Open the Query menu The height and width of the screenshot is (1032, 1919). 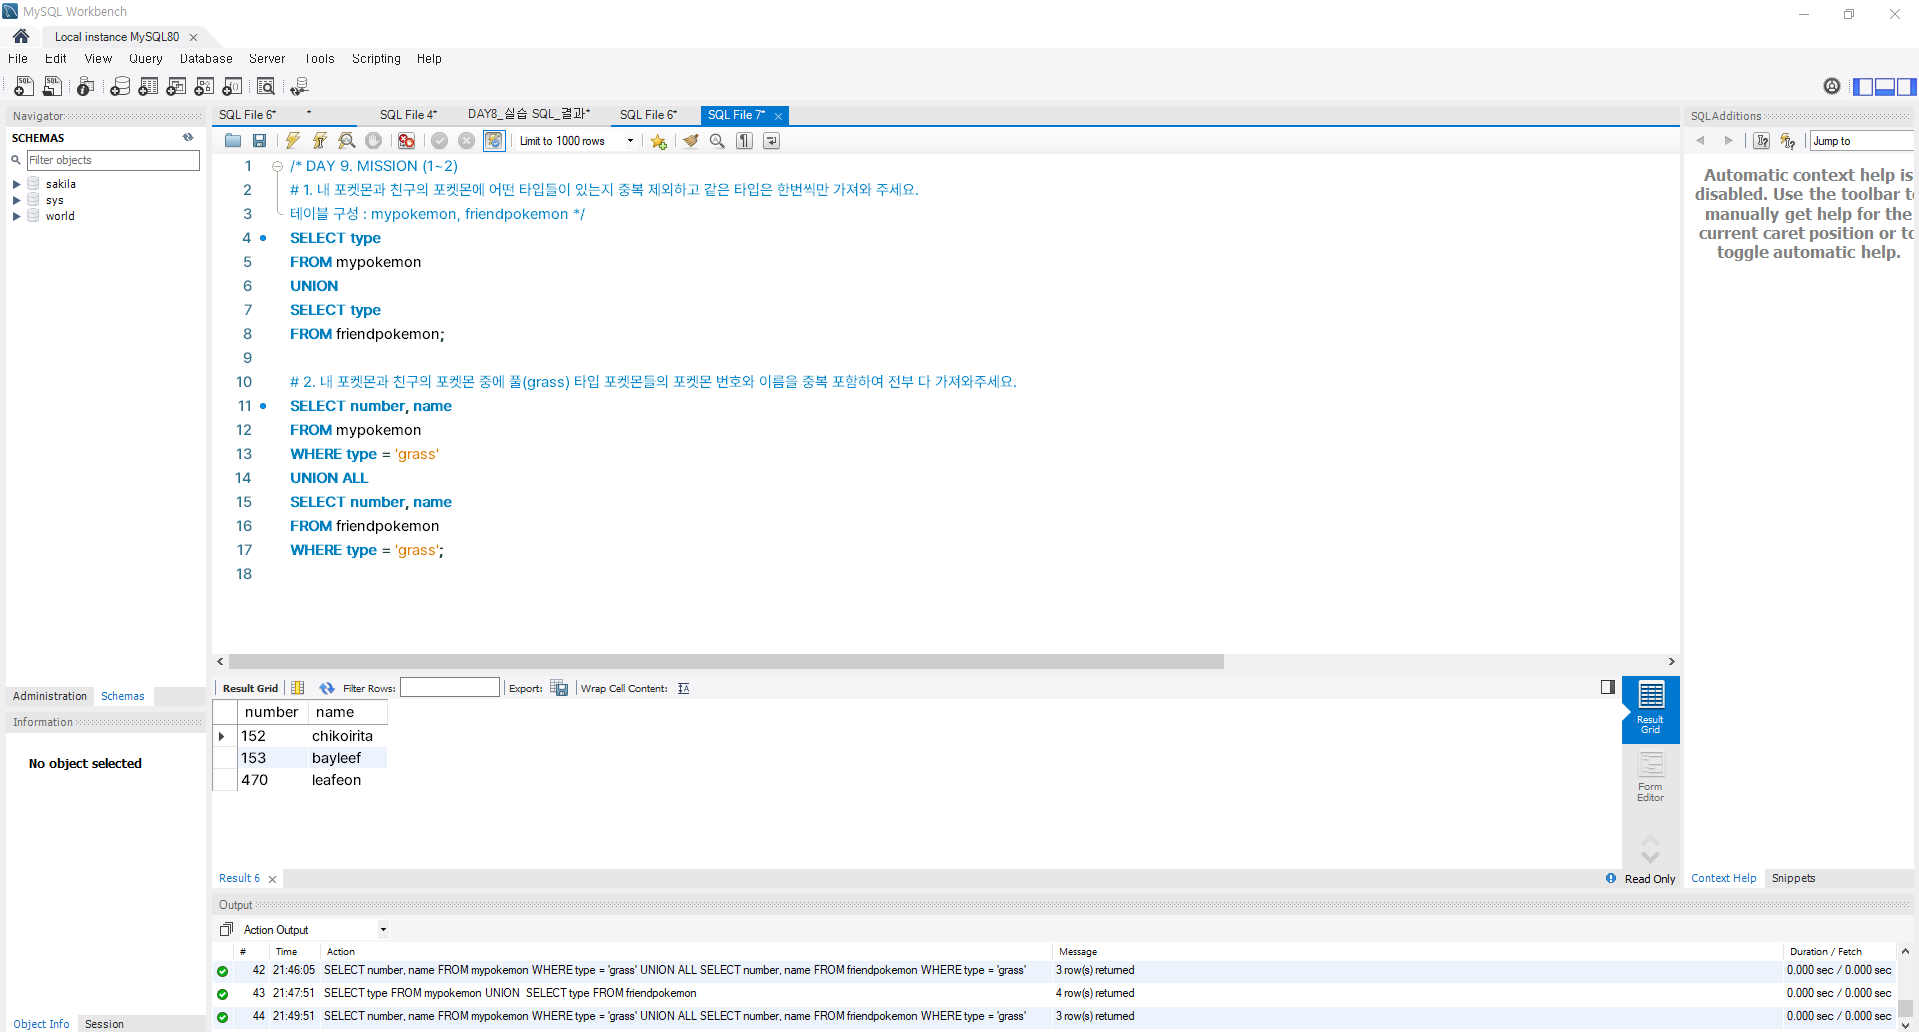click(x=145, y=59)
